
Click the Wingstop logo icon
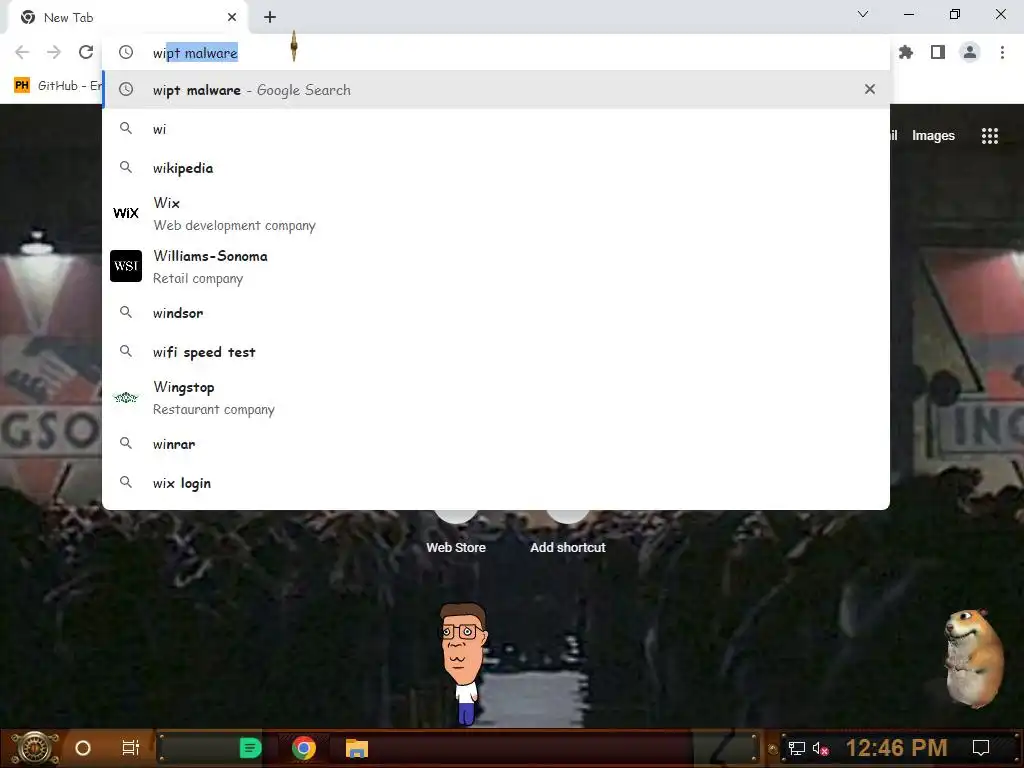click(x=126, y=397)
